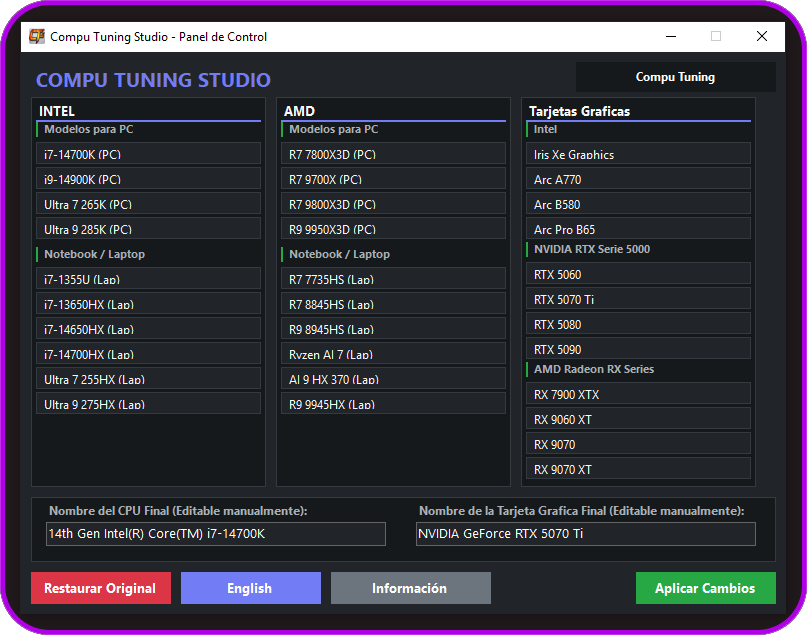This screenshot has width=807, height=635.
Task: Click Aplicar Cambios to apply changes
Action: click(706, 588)
